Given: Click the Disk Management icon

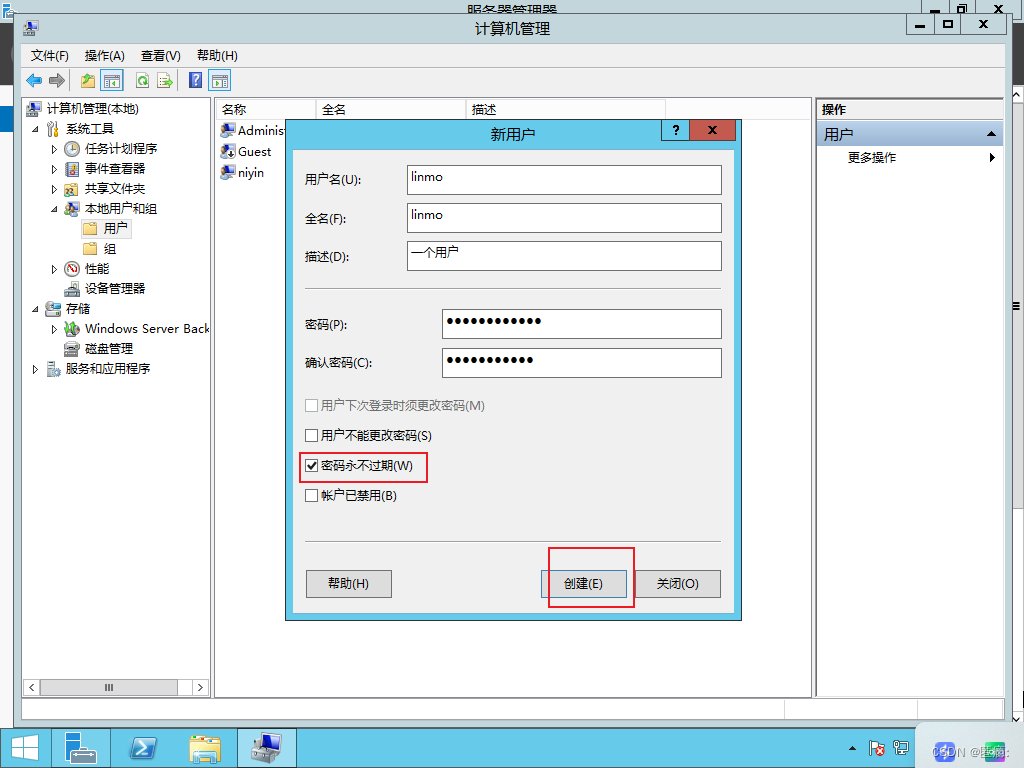Looking at the screenshot, I should 72,349.
